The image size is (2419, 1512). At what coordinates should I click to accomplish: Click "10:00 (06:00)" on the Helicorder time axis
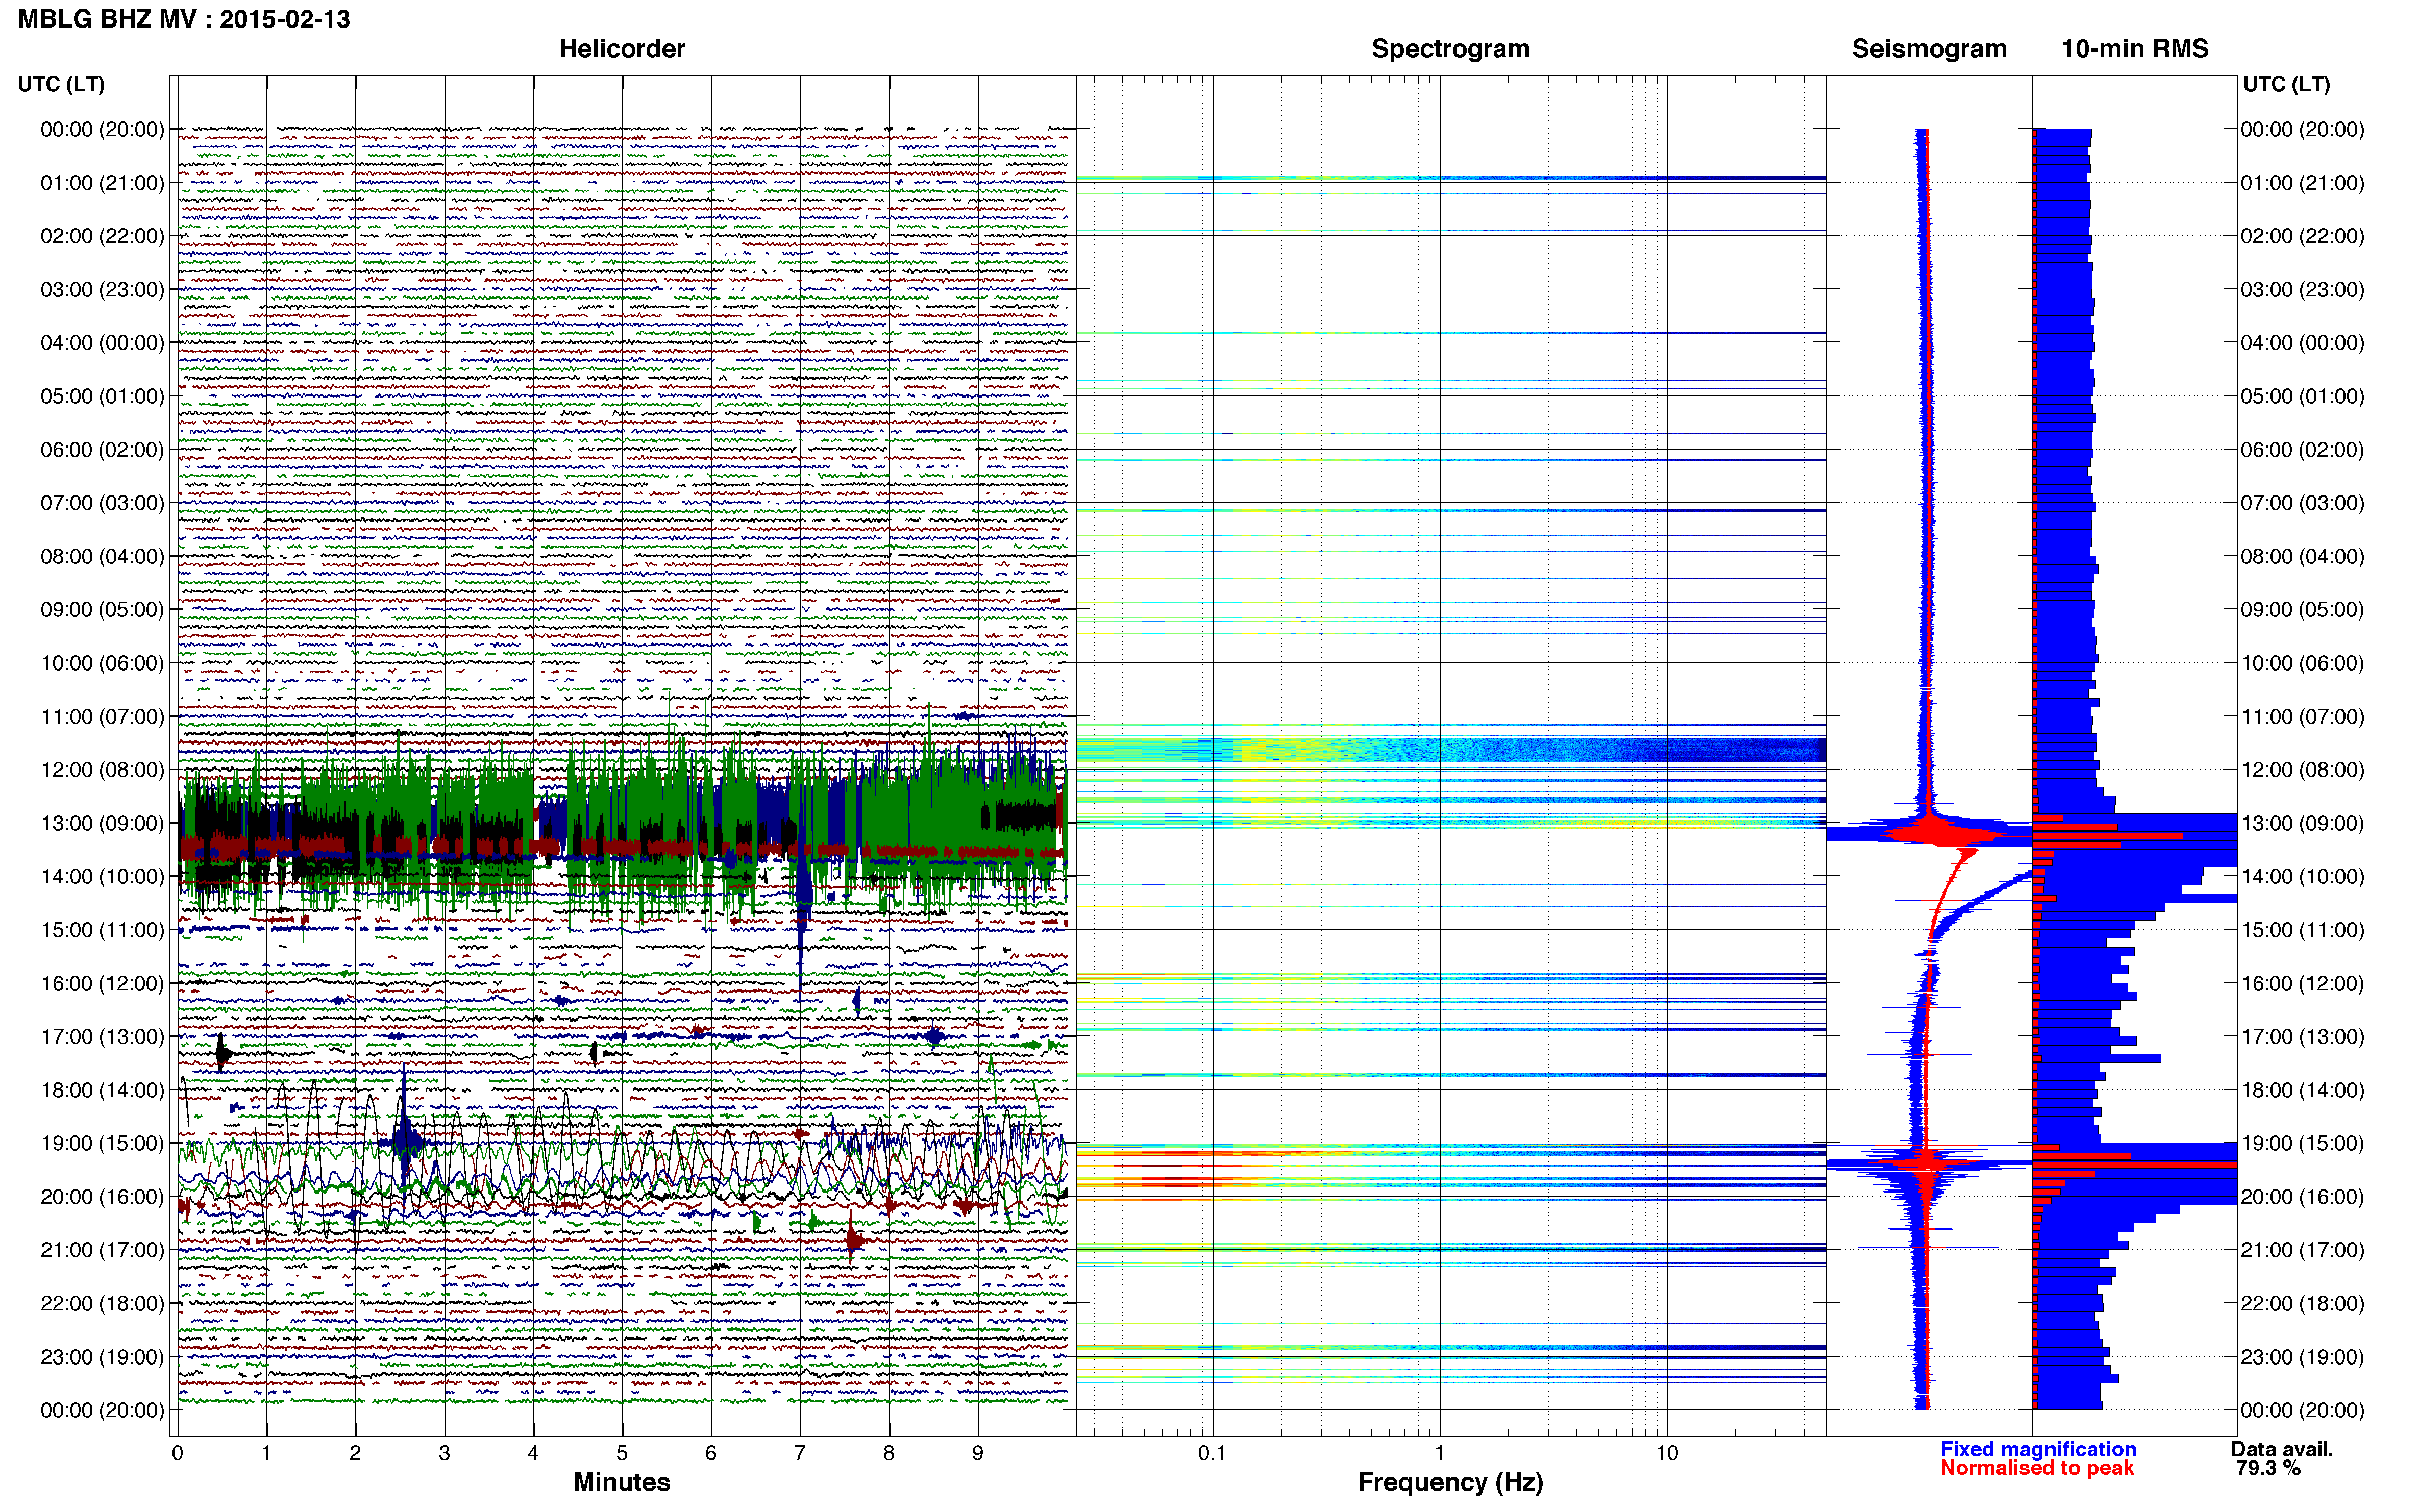(102, 663)
